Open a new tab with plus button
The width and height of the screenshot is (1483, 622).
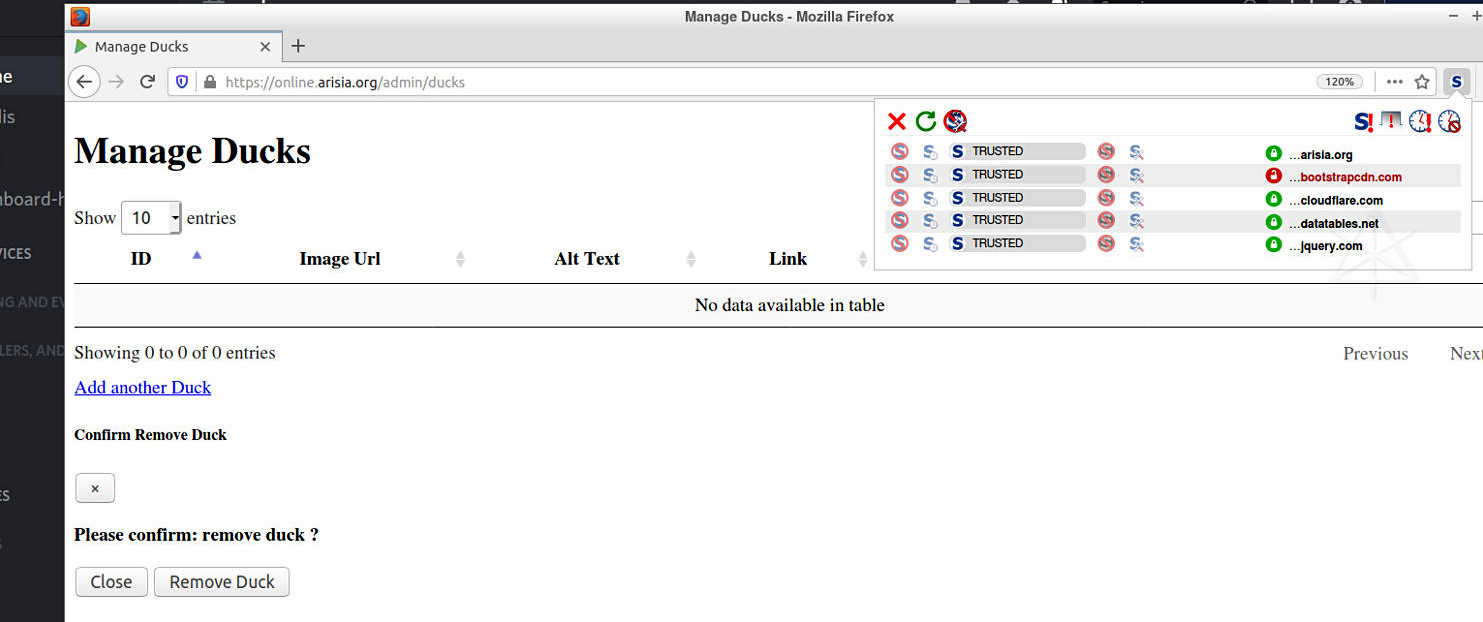(x=298, y=46)
